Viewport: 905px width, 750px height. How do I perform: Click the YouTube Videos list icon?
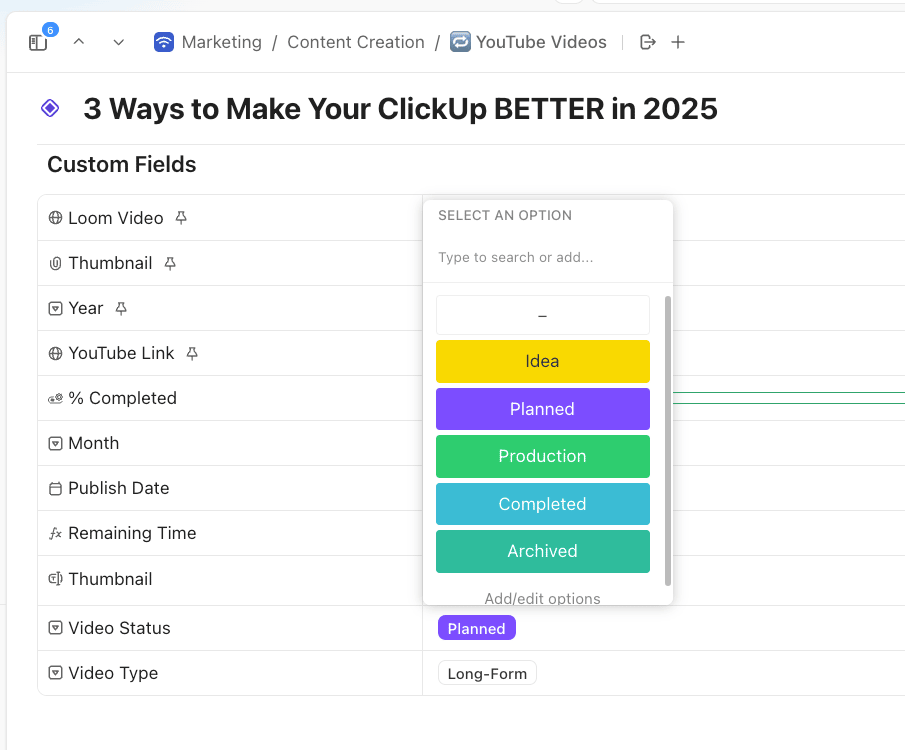point(460,42)
